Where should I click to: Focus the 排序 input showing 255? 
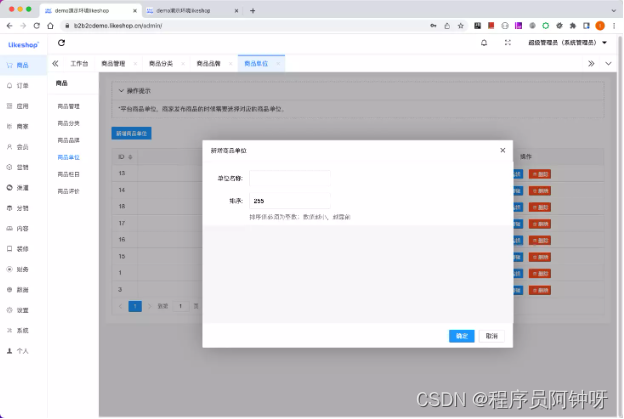coord(290,201)
